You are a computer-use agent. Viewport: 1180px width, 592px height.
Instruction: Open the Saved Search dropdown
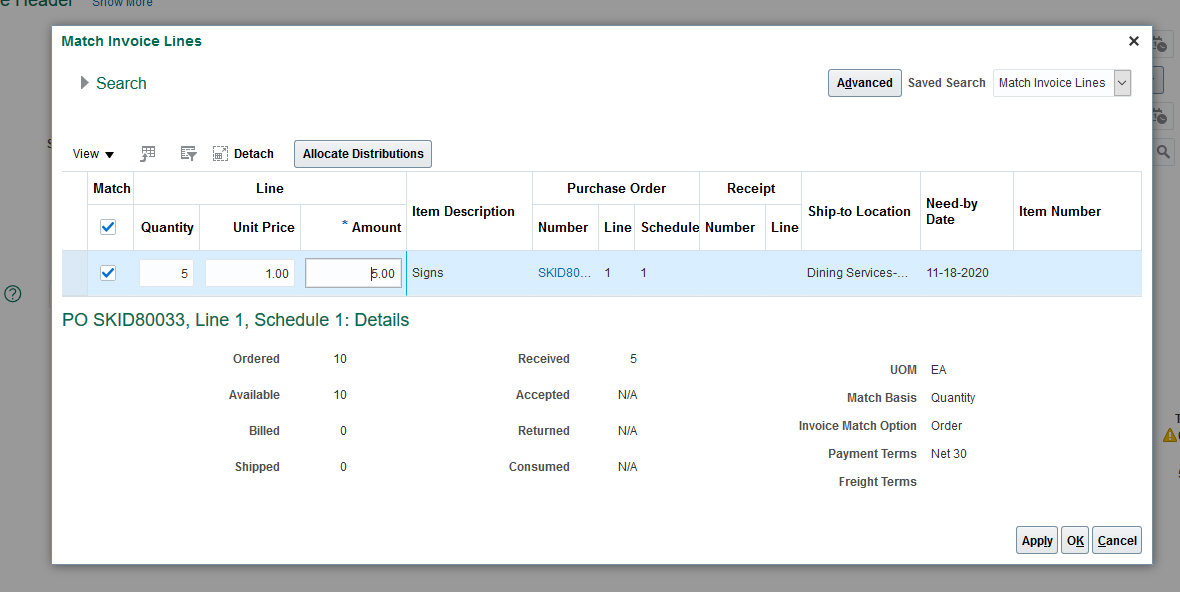tap(1122, 83)
